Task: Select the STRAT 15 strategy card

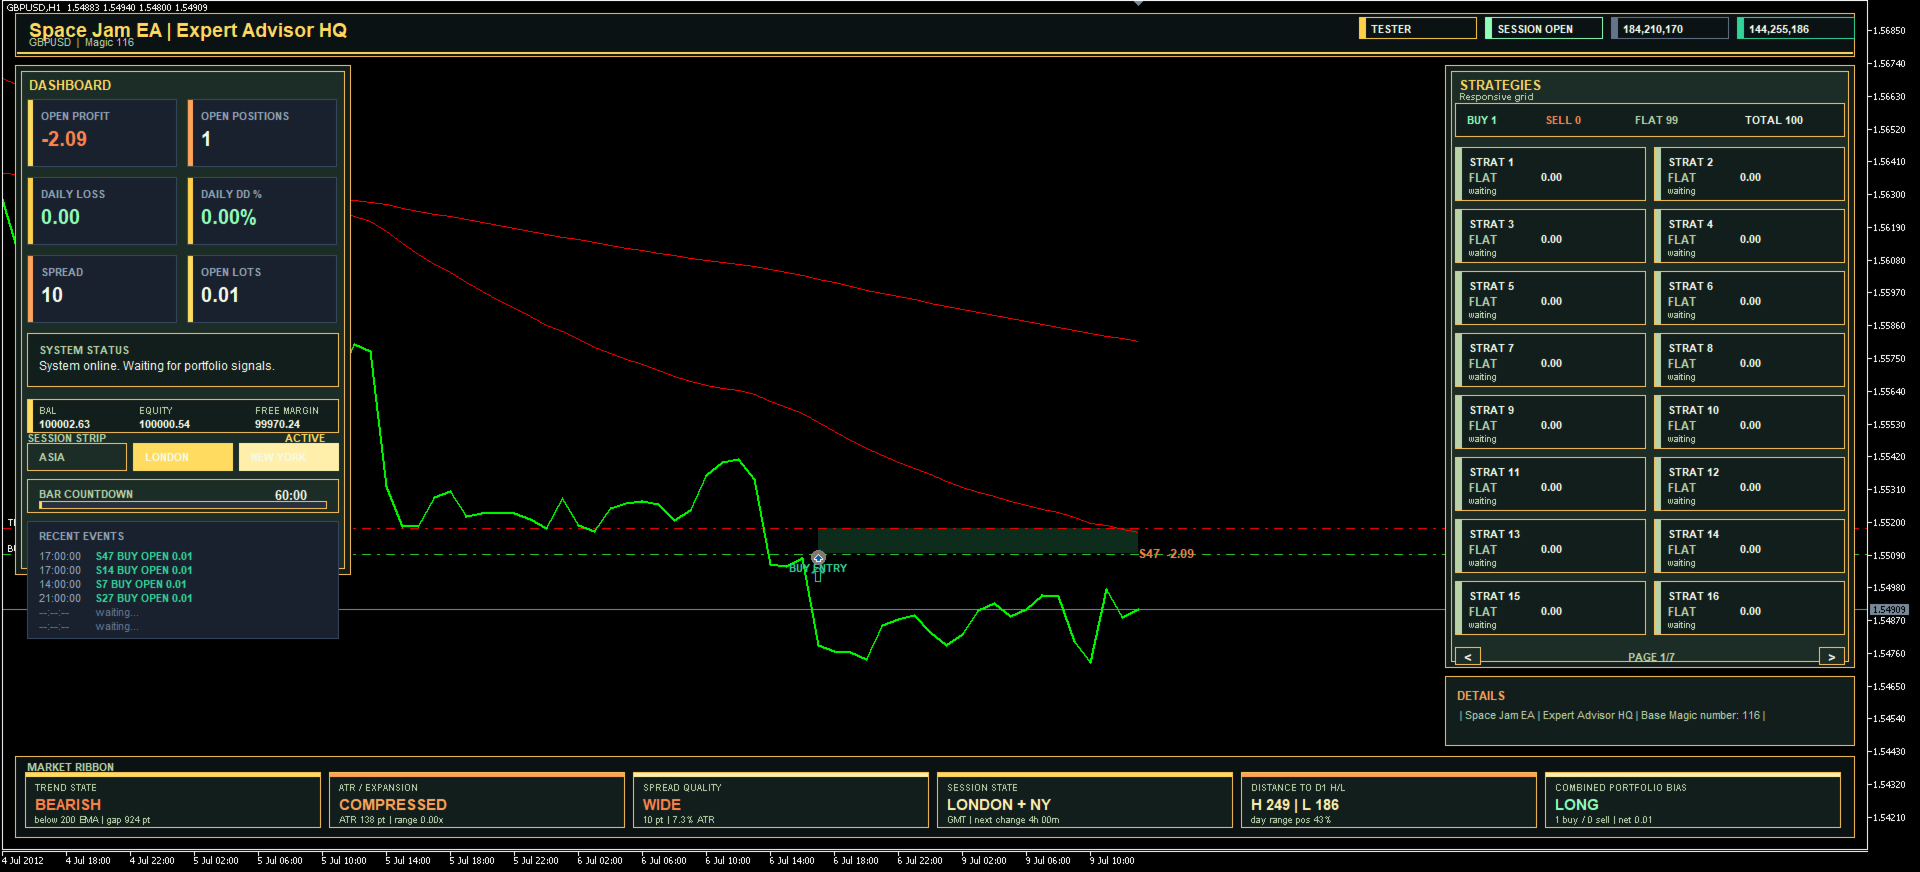Action: [x=1551, y=609]
